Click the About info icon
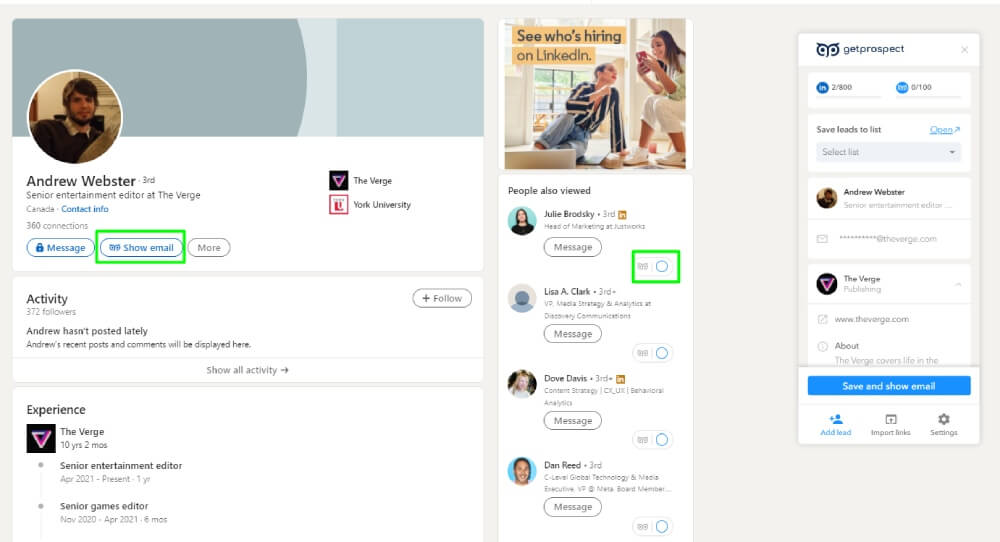This screenshot has height=542, width=1000. (823, 346)
